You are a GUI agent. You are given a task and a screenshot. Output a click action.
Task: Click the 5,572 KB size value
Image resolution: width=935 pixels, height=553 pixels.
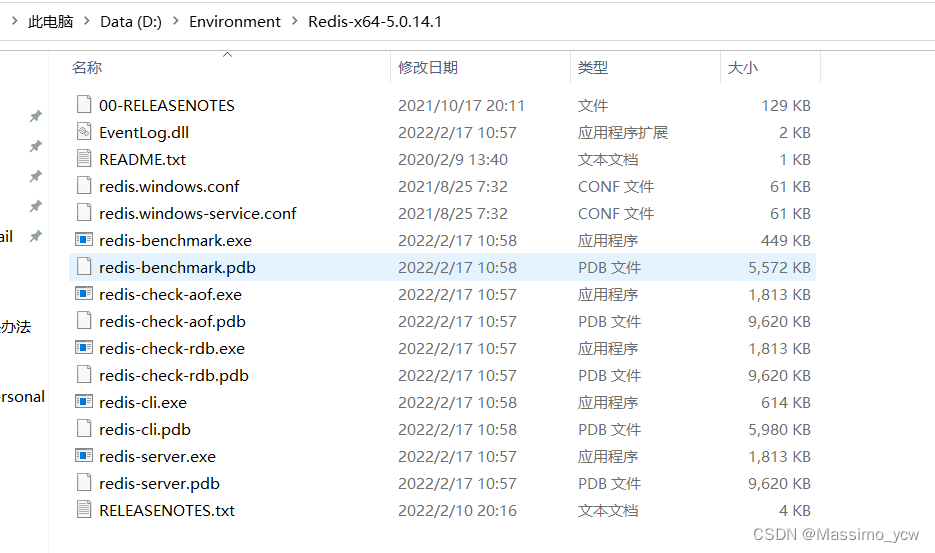point(779,267)
